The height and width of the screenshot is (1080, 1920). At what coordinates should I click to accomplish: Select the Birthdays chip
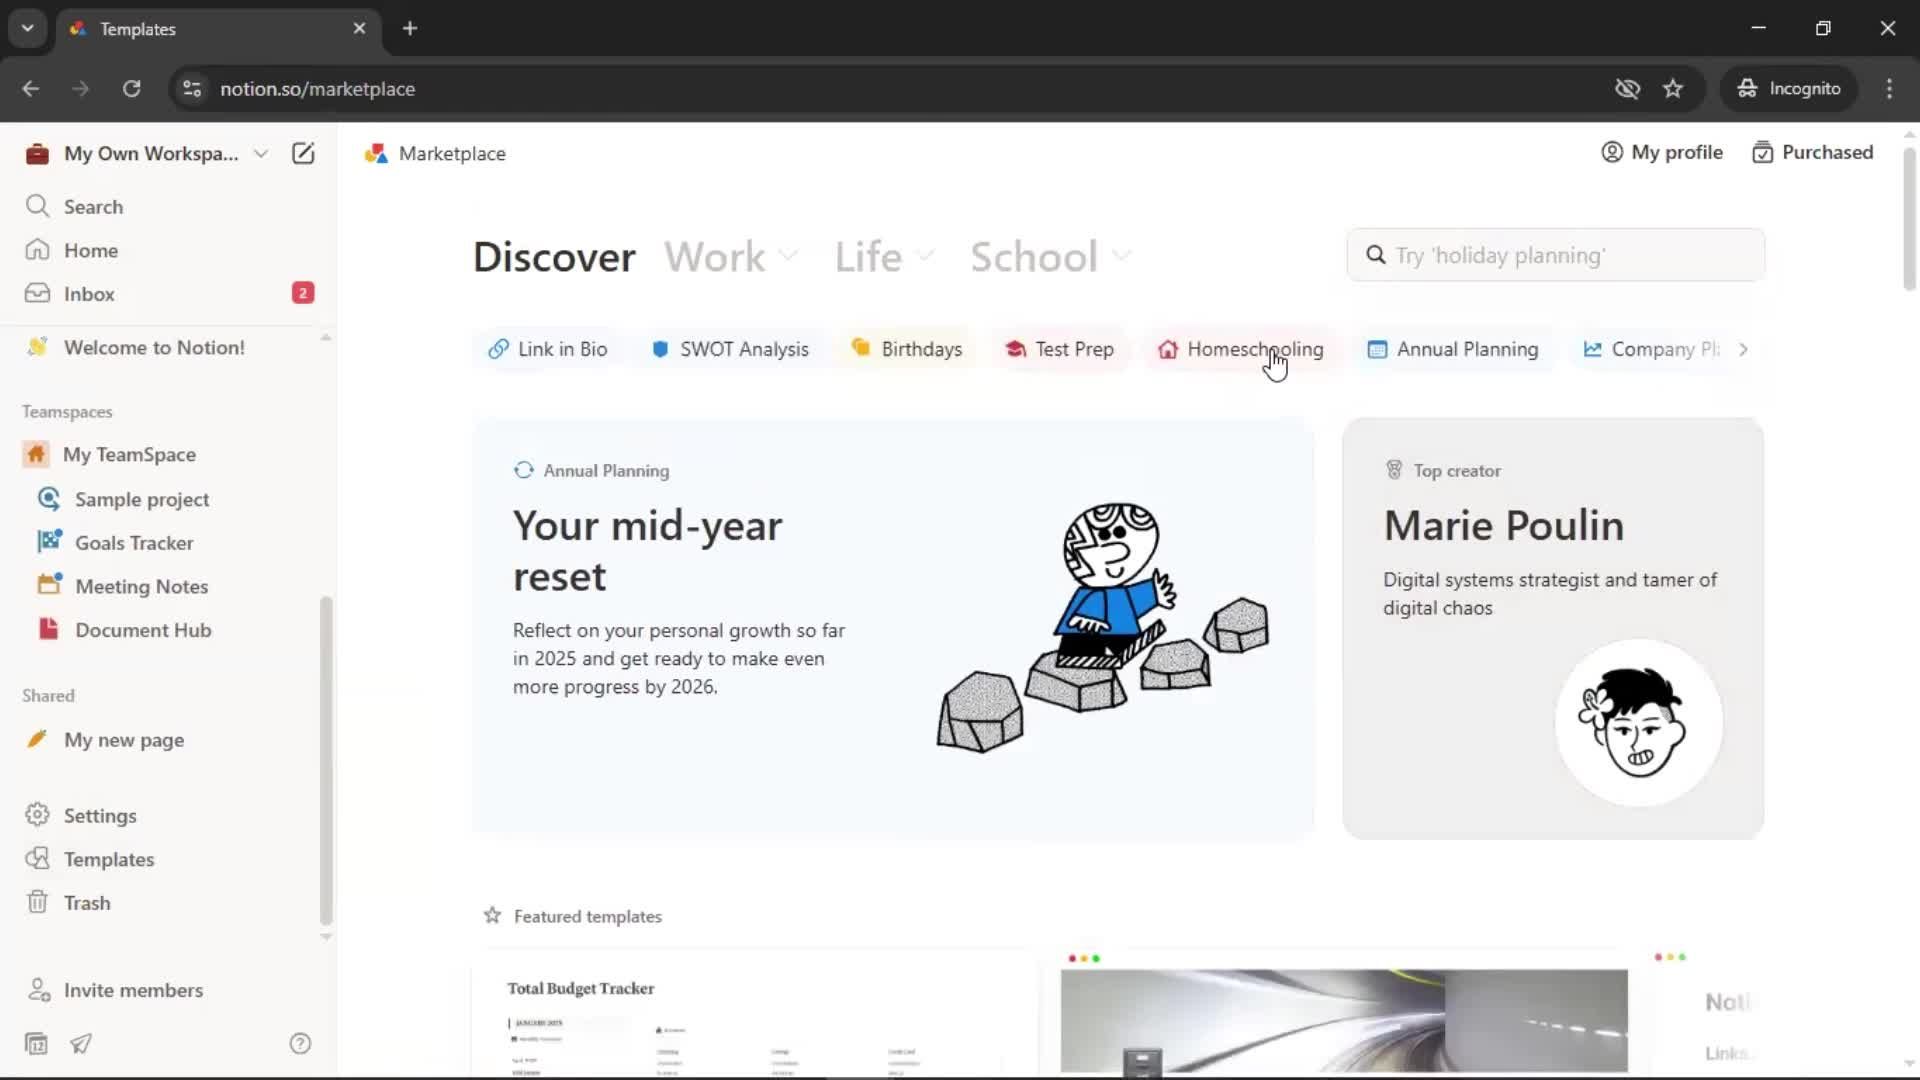(907, 349)
